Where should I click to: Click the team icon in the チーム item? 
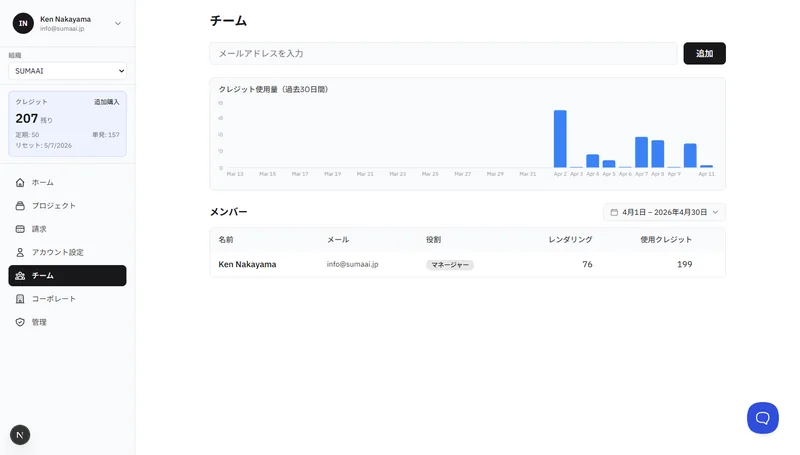pyautogui.click(x=20, y=275)
